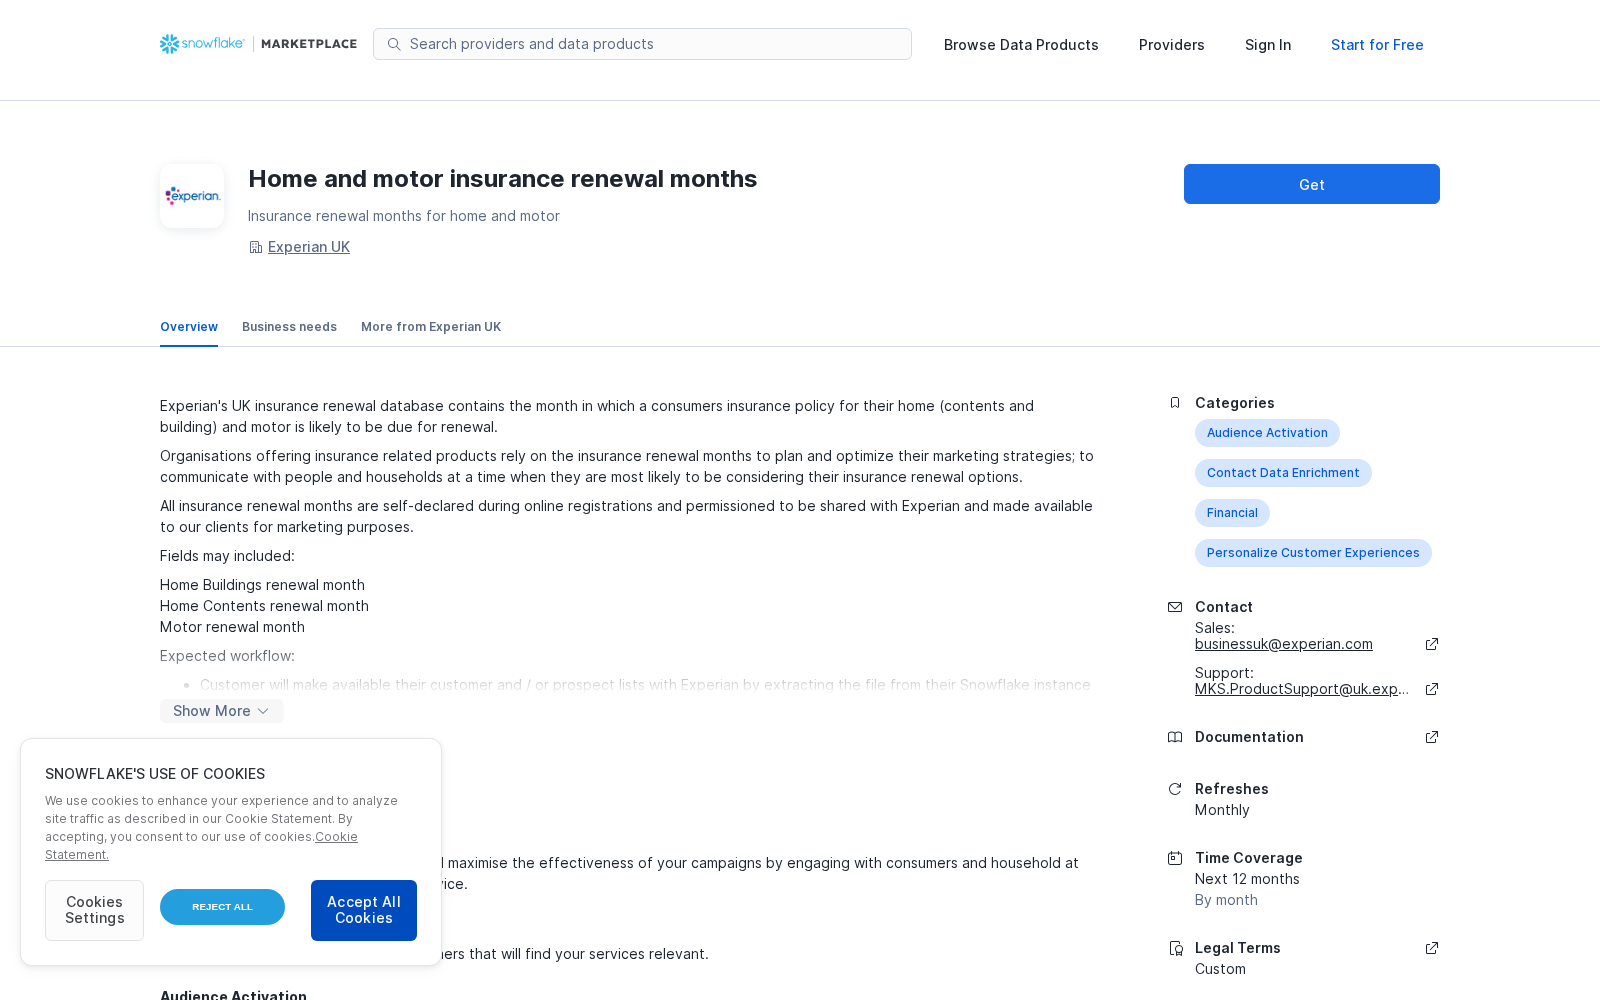
Task: Open Cookies Settings
Action: coord(94,910)
